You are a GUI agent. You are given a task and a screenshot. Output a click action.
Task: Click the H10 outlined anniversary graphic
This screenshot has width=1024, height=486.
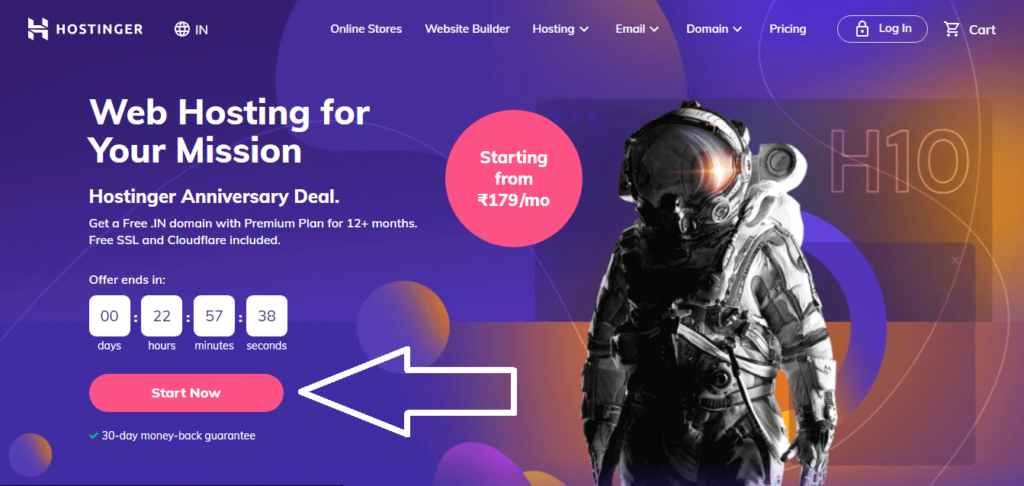point(900,163)
